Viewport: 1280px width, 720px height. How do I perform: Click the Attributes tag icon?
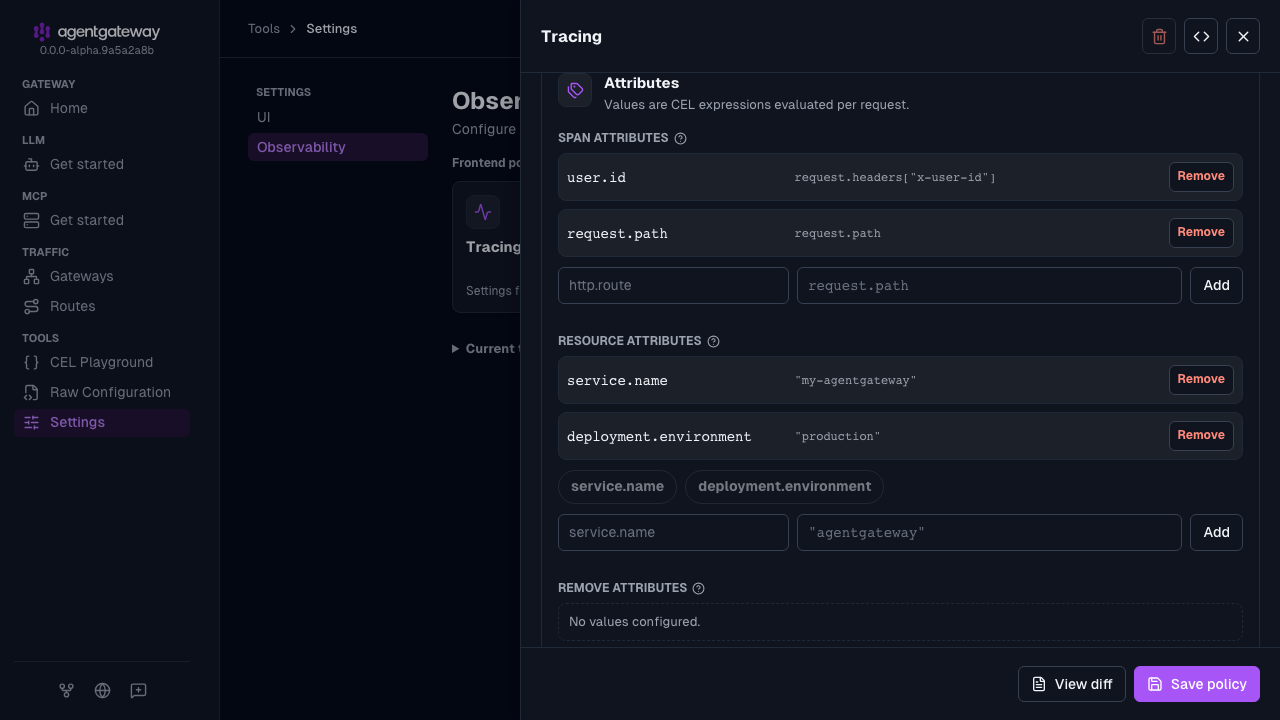coord(575,90)
